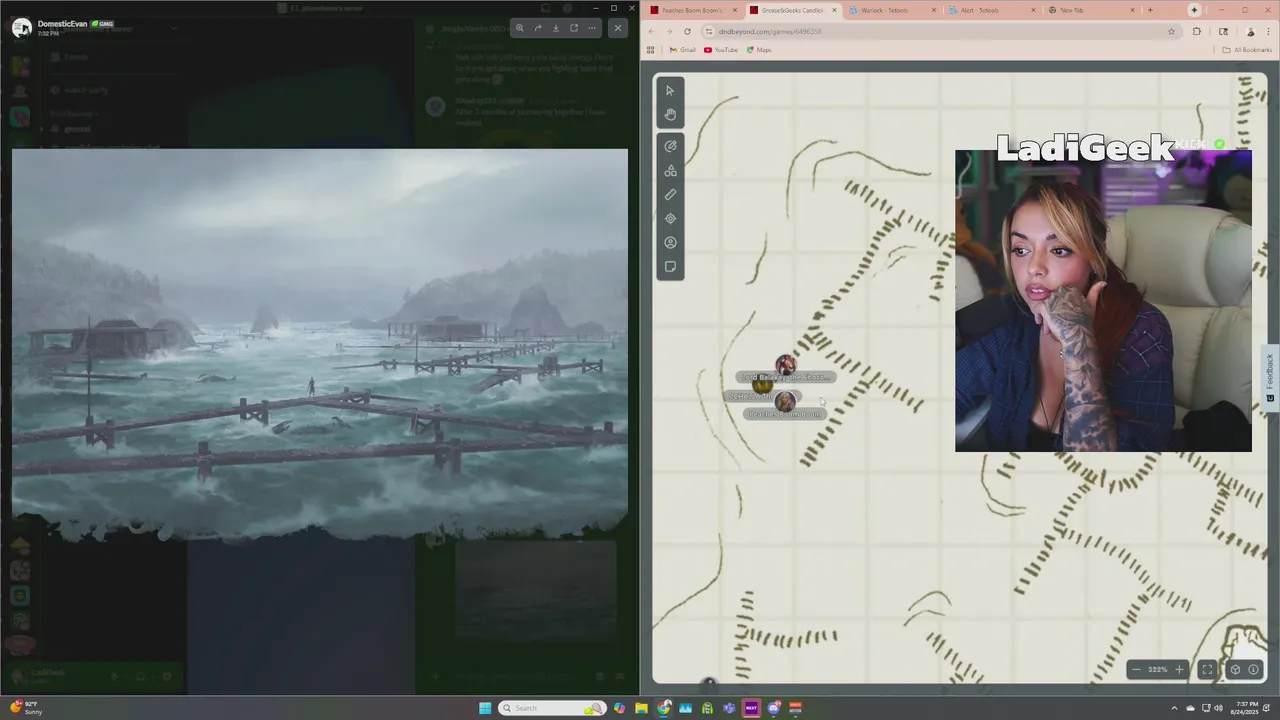Toggle fullscreen map view
Image resolution: width=1280 pixels, height=720 pixels.
click(x=1207, y=669)
